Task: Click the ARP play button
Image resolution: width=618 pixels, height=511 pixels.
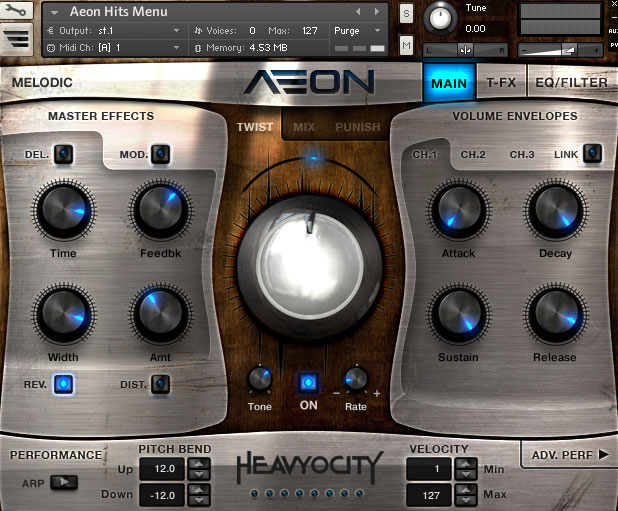Action: [x=63, y=482]
